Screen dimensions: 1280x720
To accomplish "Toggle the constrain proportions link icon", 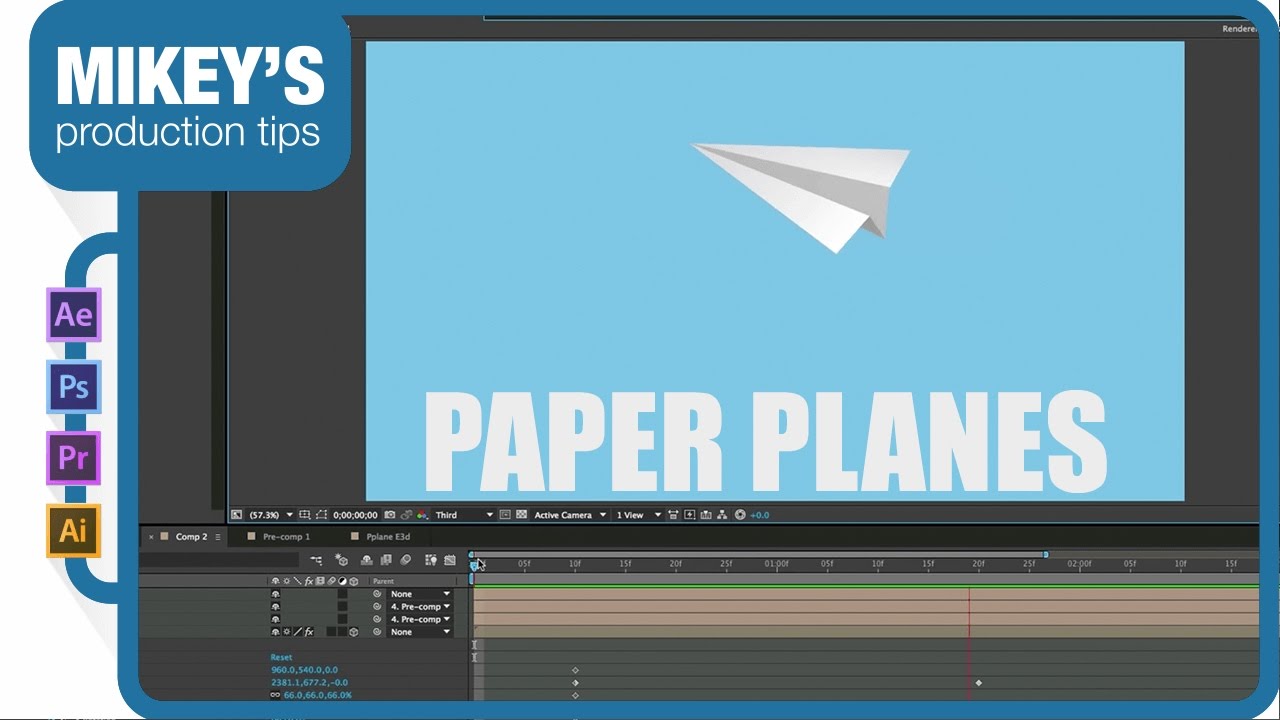I will coord(275,695).
